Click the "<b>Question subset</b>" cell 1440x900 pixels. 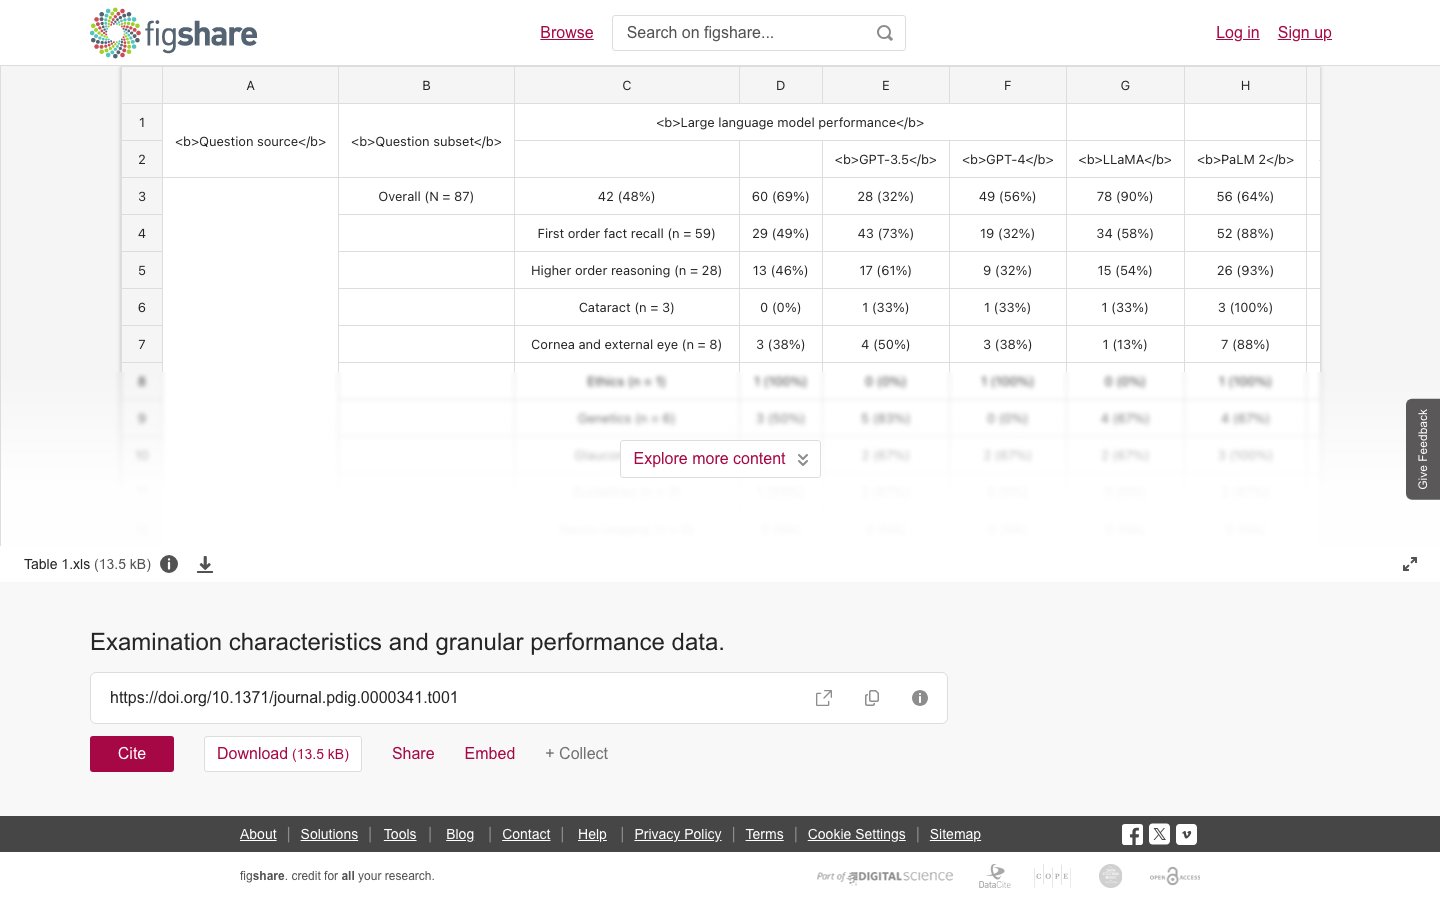(x=426, y=141)
